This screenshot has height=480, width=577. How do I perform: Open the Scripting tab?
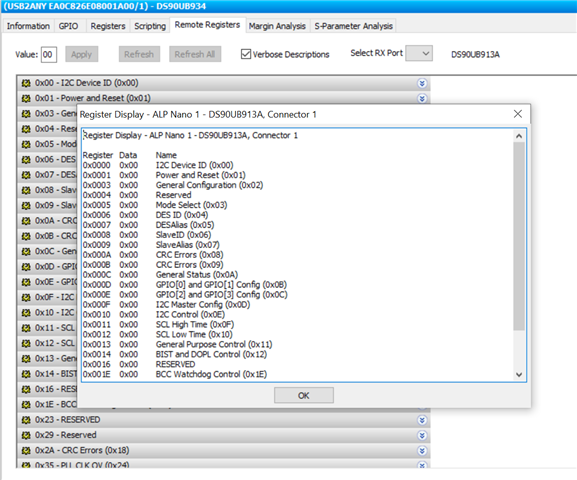tap(150, 26)
